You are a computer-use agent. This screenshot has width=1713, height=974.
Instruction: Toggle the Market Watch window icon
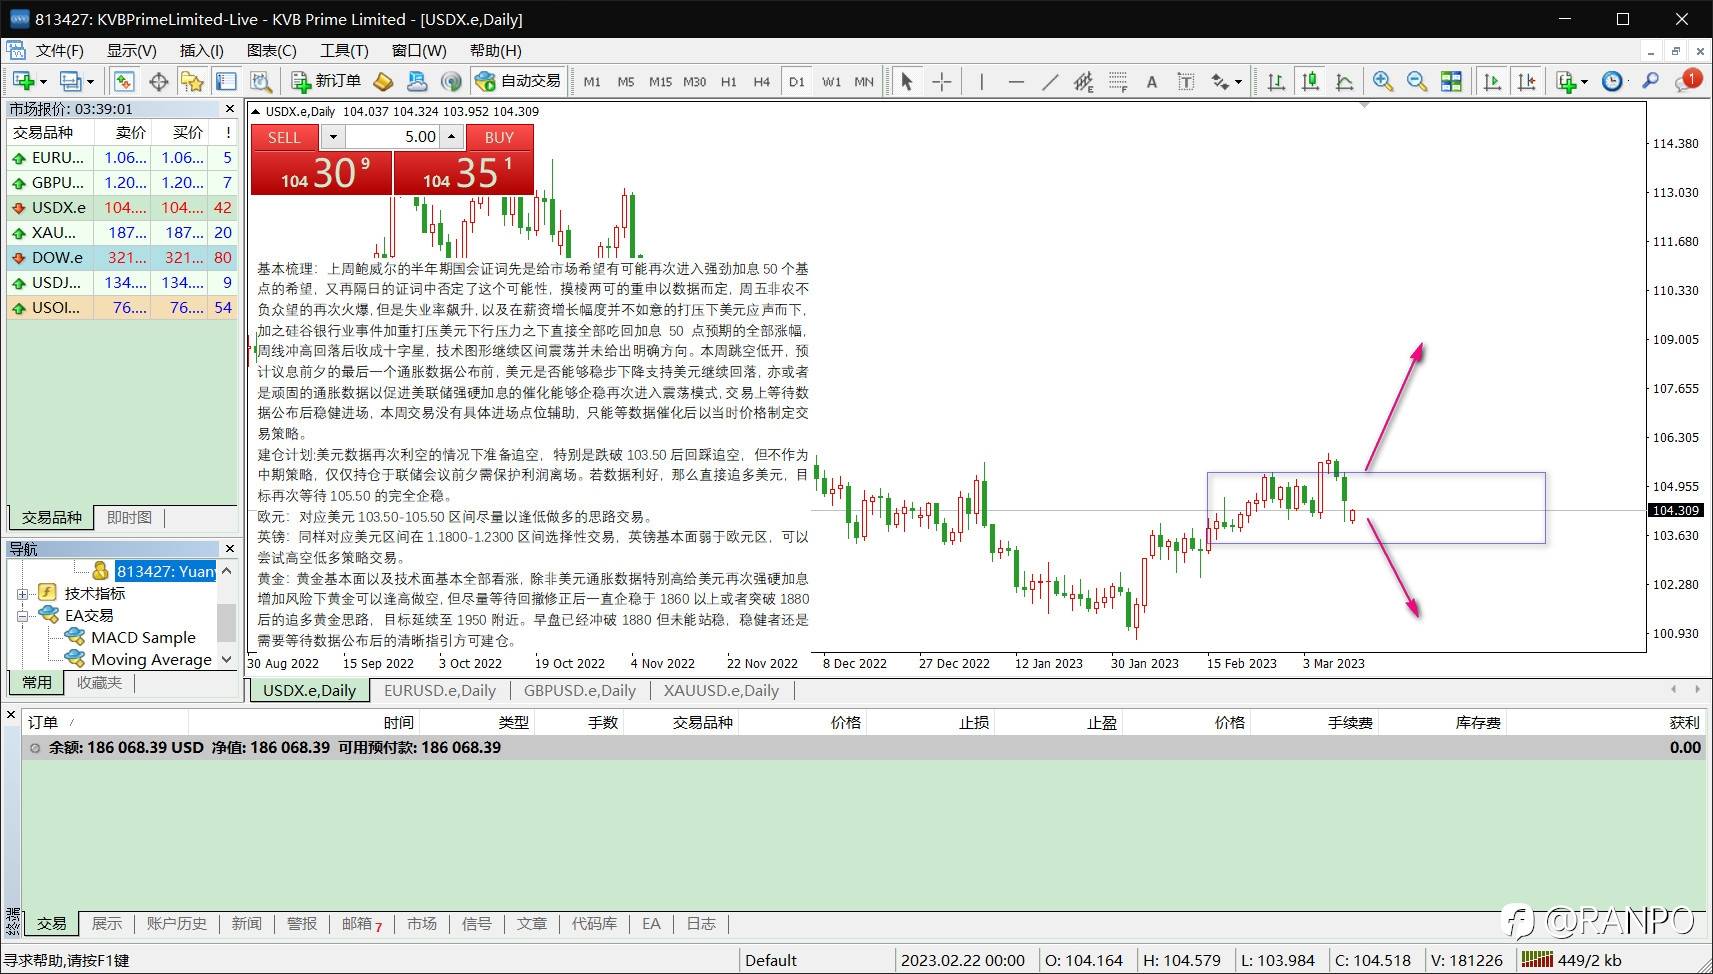pyautogui.click(x=124, y=81)
